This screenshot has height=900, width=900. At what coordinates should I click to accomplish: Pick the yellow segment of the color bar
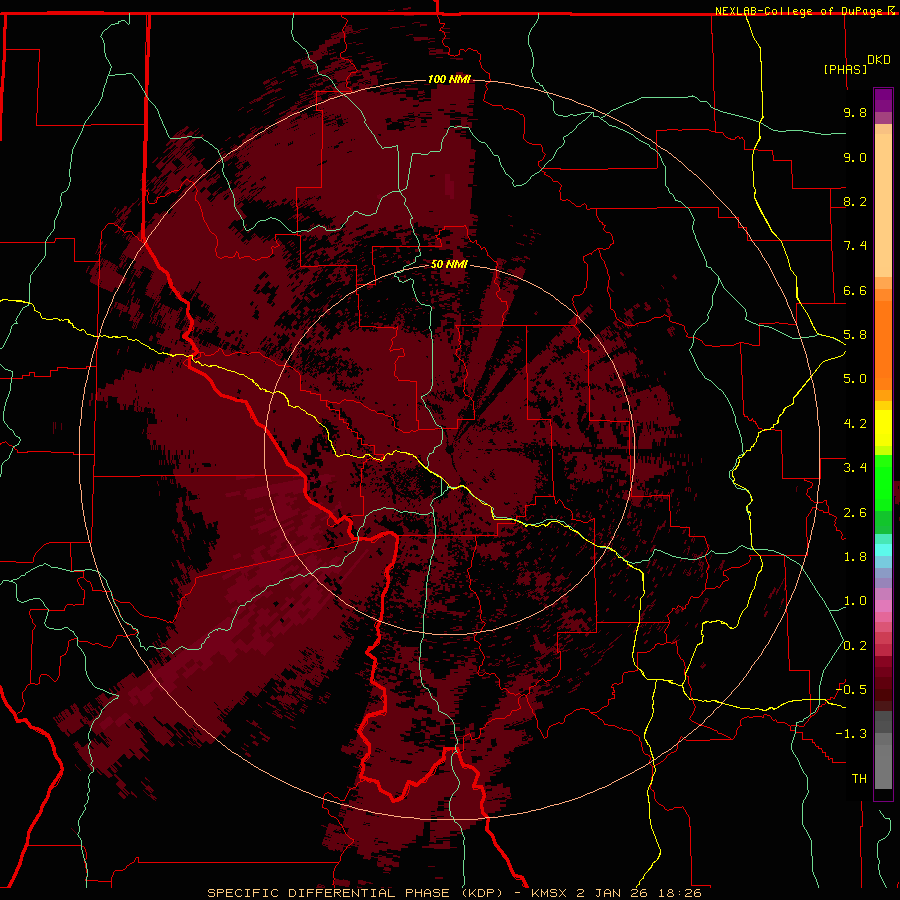coord(883,428)
